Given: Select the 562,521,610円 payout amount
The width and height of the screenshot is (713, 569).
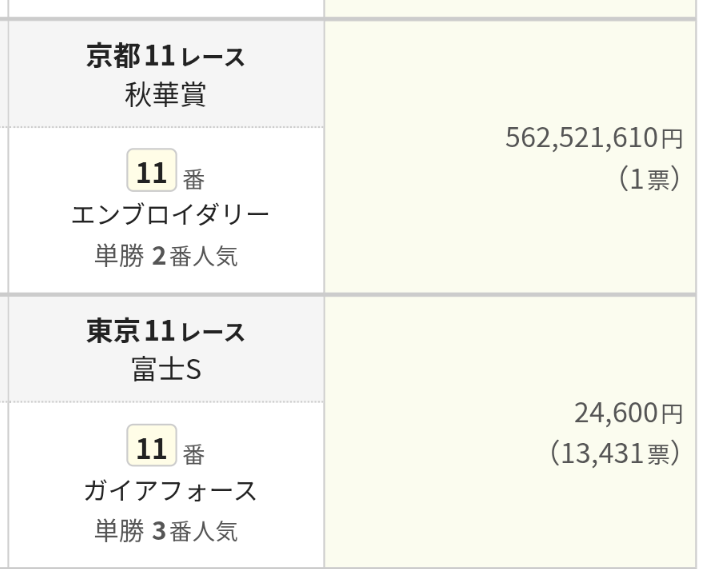Looking at the screenshot, I should 597,139.
